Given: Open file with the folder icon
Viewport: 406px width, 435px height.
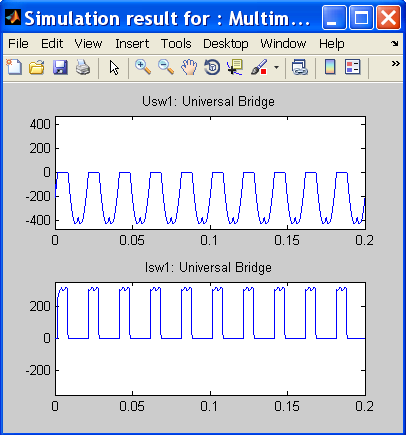Looking at the screenshot, I should tap(37, 67).
